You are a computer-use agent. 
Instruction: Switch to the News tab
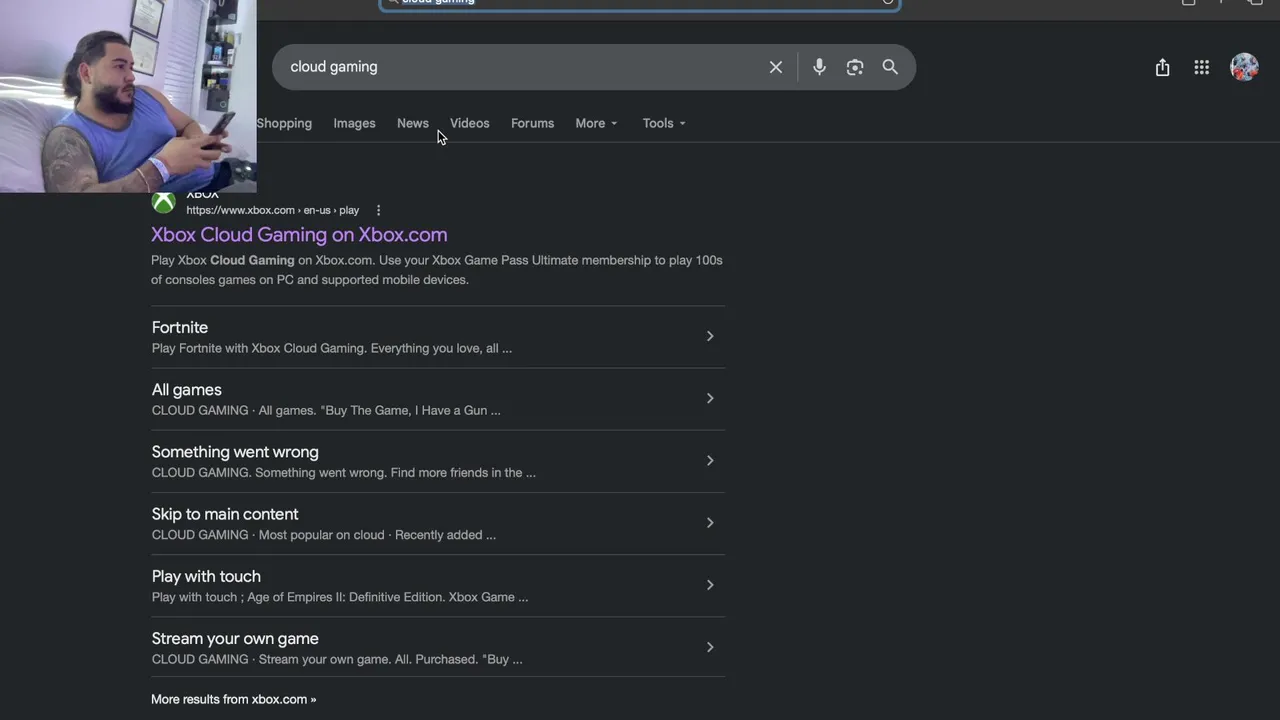point(413,123)
